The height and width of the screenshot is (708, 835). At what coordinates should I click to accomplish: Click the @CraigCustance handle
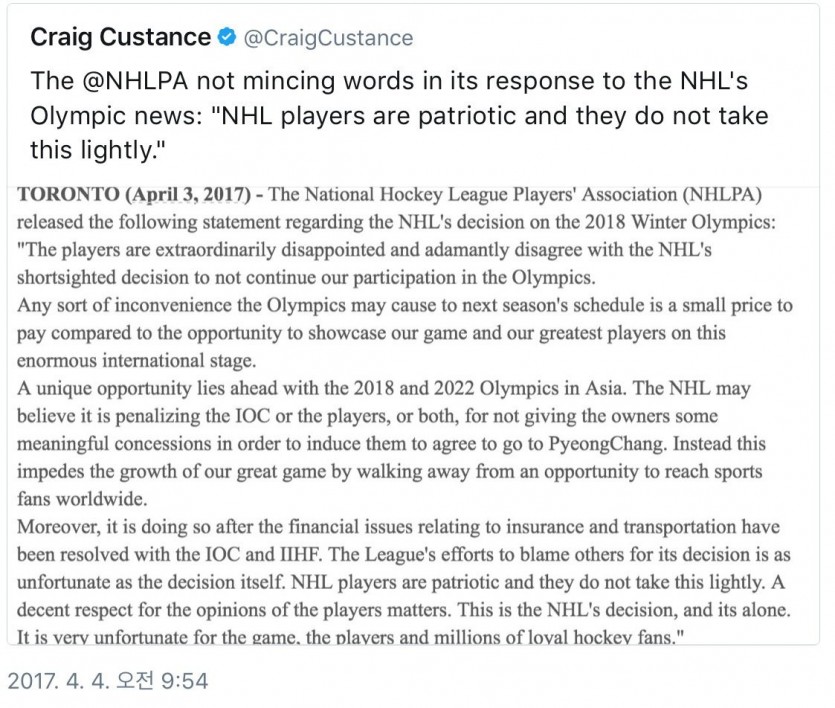328,38
